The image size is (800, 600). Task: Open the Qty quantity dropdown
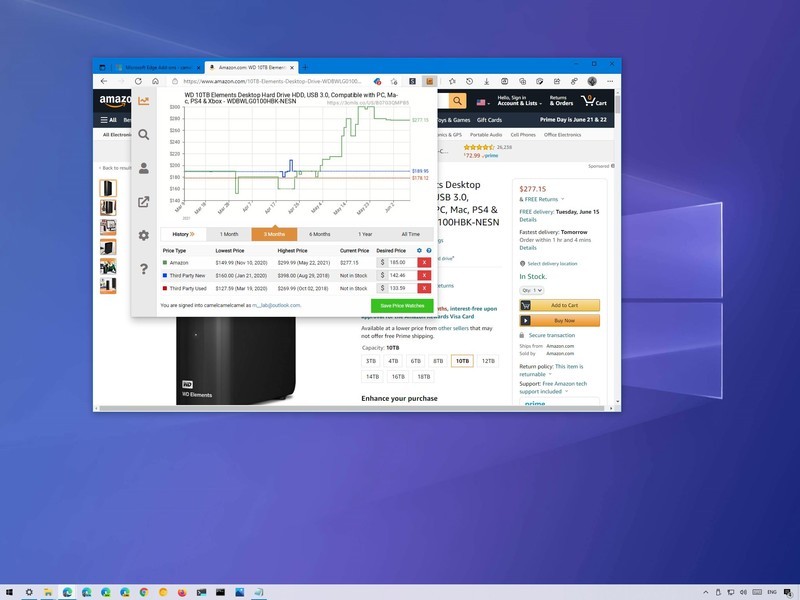tap(532, 290)
